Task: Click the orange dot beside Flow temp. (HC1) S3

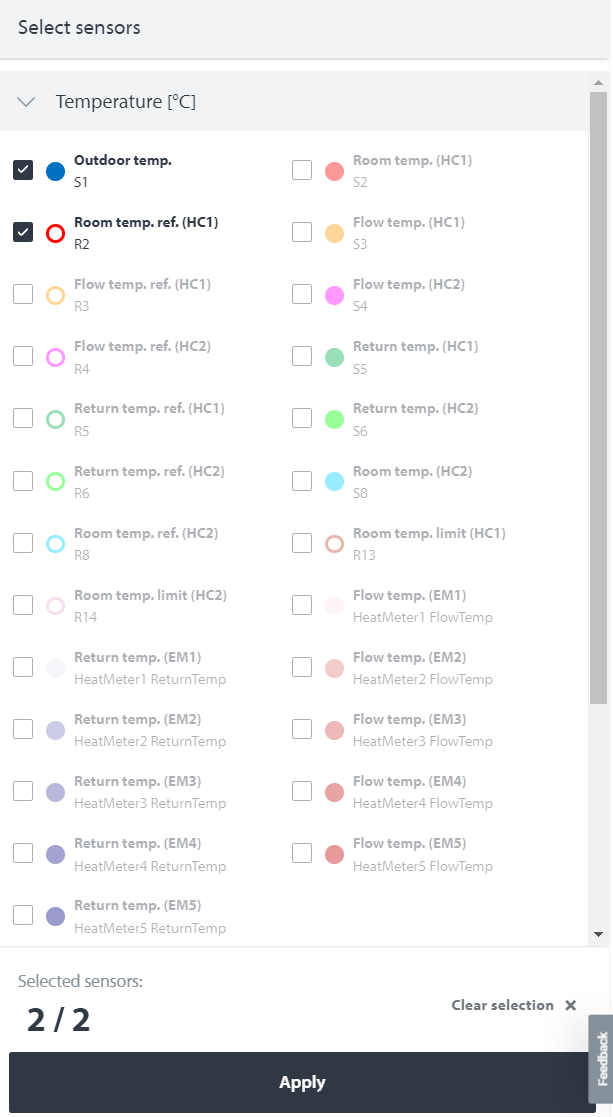Action: tap(335, 233)
